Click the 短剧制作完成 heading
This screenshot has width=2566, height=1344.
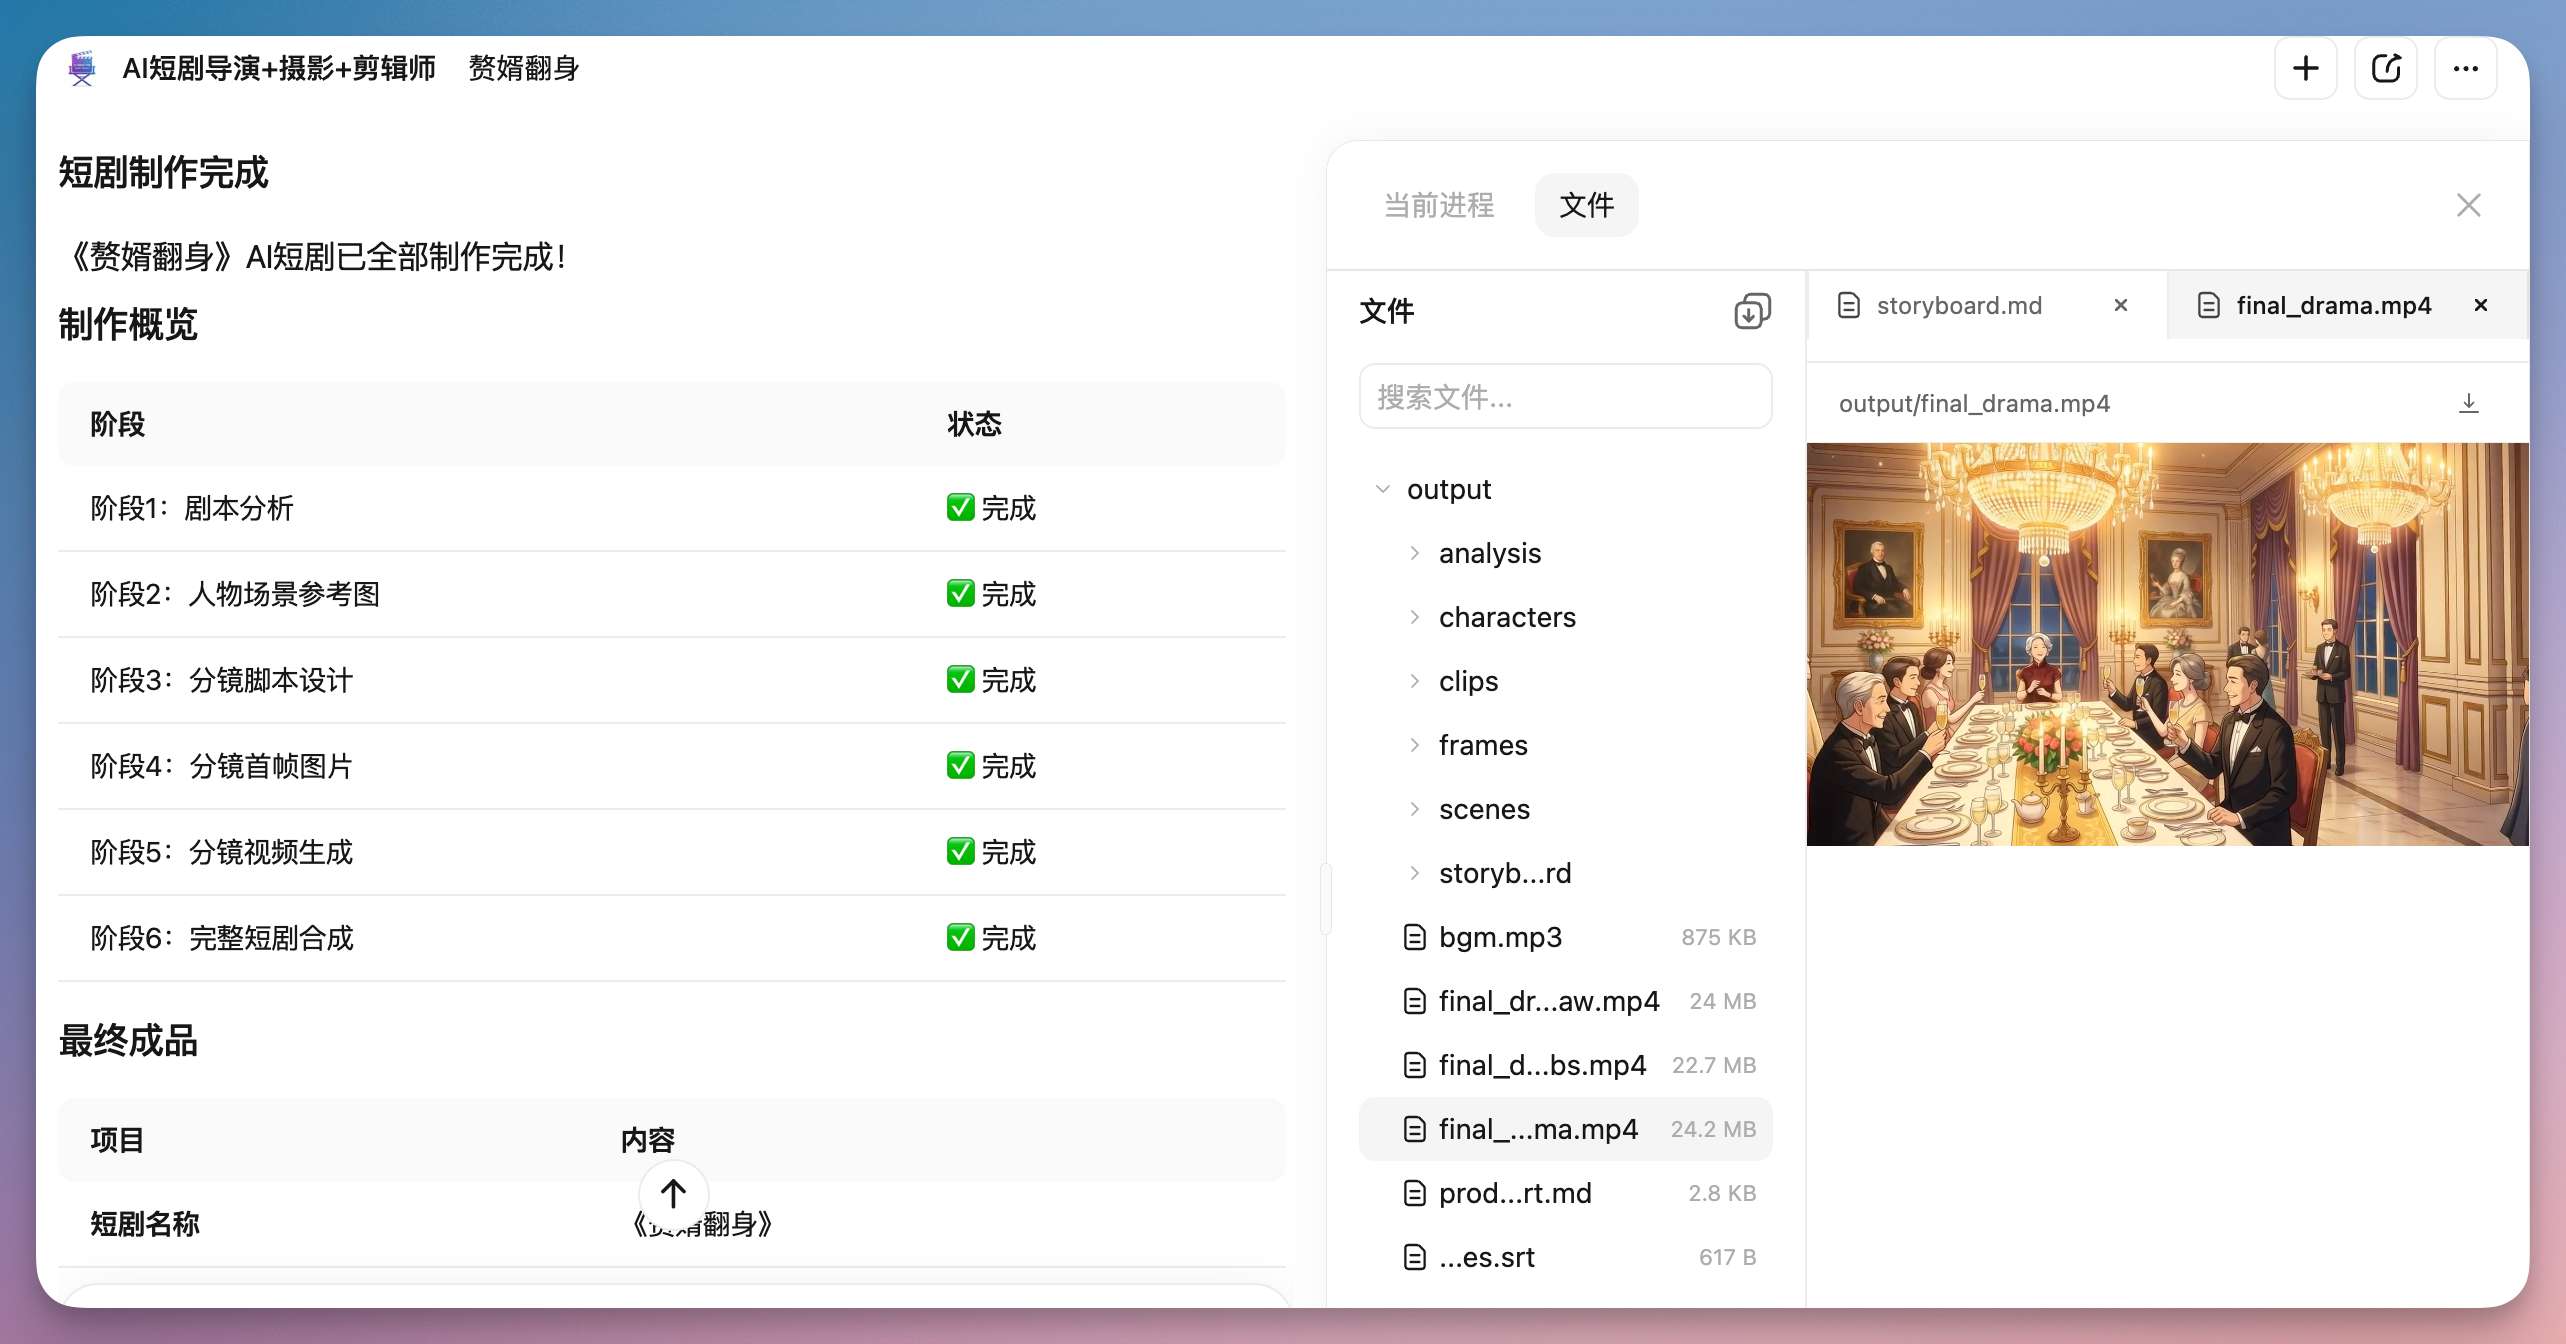164,172
